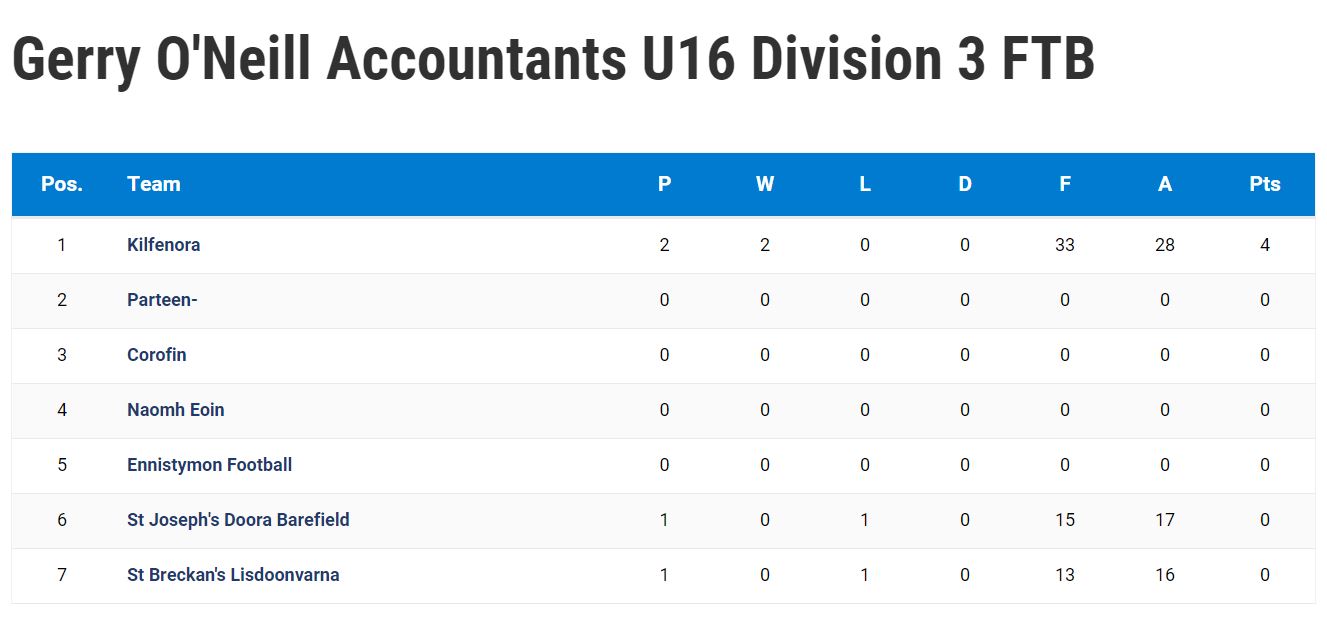Click the D (draws) column header
Image resolution: width=1327 pixels, height=632 pixels.
tap(965, 184)
